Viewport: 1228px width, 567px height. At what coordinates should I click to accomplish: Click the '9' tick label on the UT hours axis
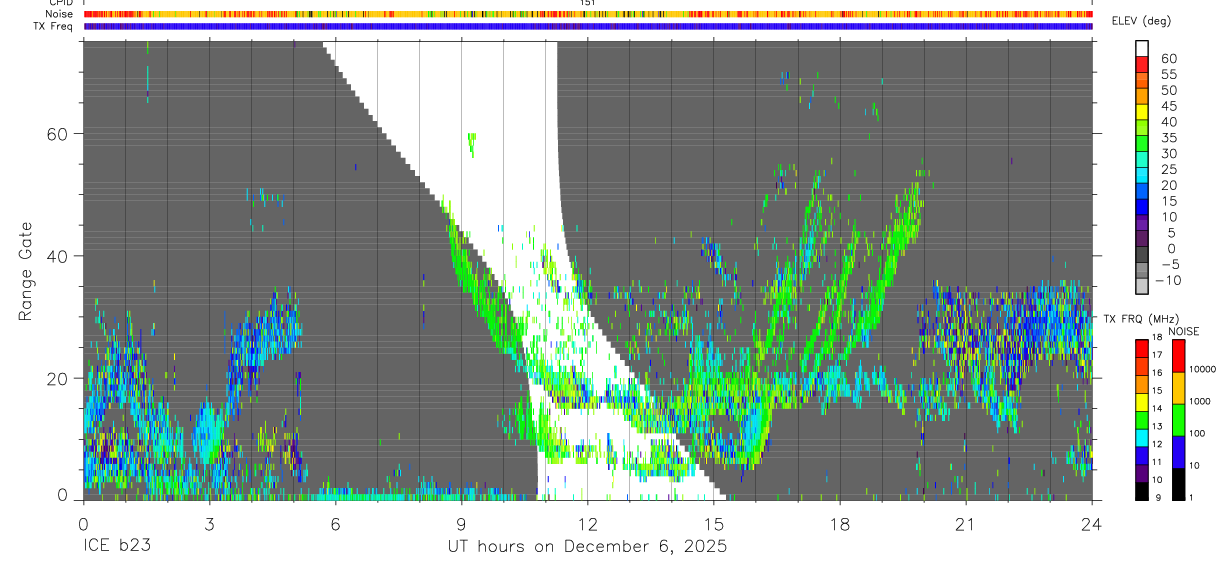pos(461,523)
